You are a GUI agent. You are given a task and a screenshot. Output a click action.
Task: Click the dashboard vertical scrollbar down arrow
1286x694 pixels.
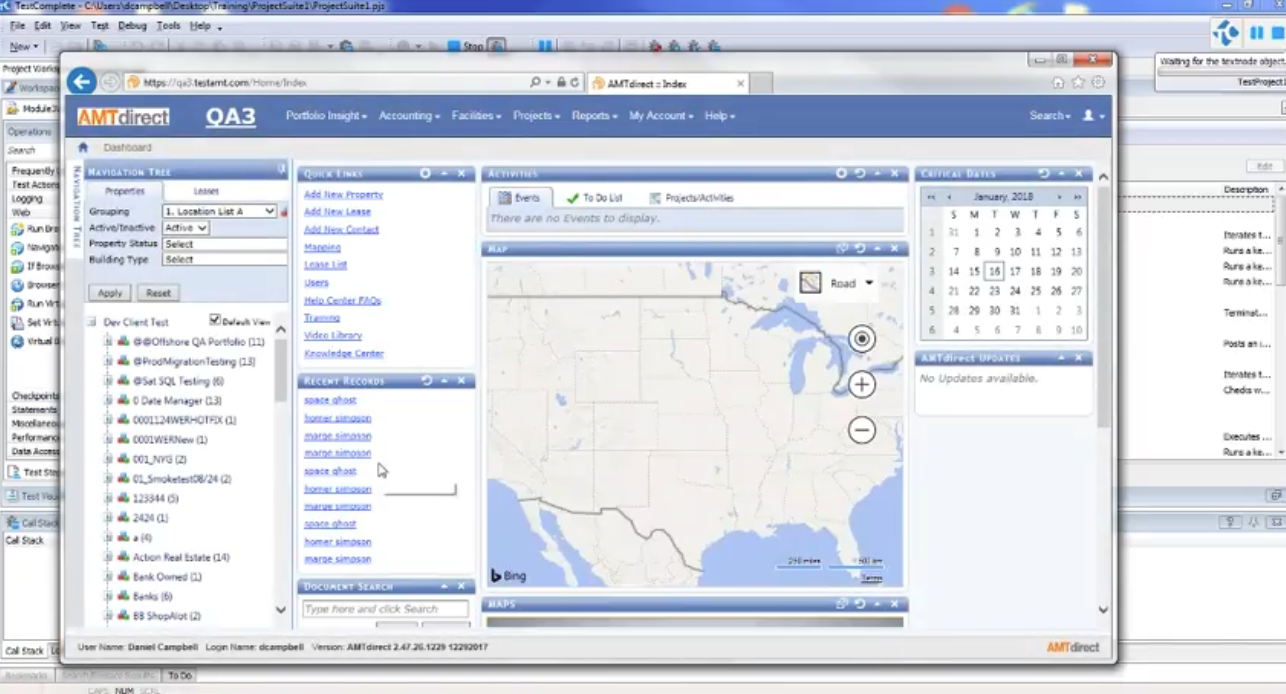click(1103, 609)
